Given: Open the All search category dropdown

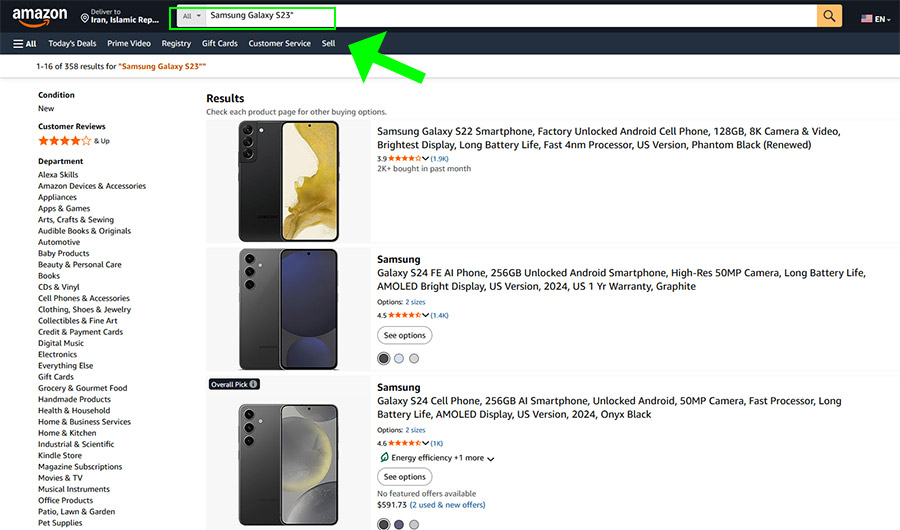Looking at the screenshot, I should [191, 17].
